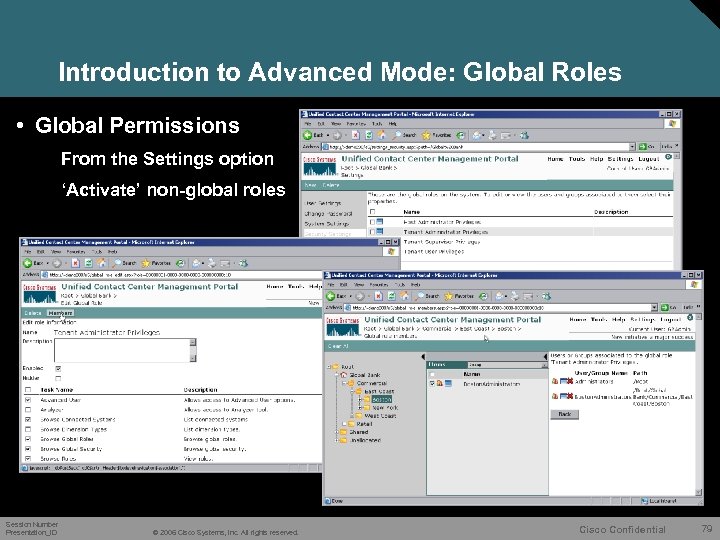Click the Tools link in the top Settings window portal header

[577, 159]
